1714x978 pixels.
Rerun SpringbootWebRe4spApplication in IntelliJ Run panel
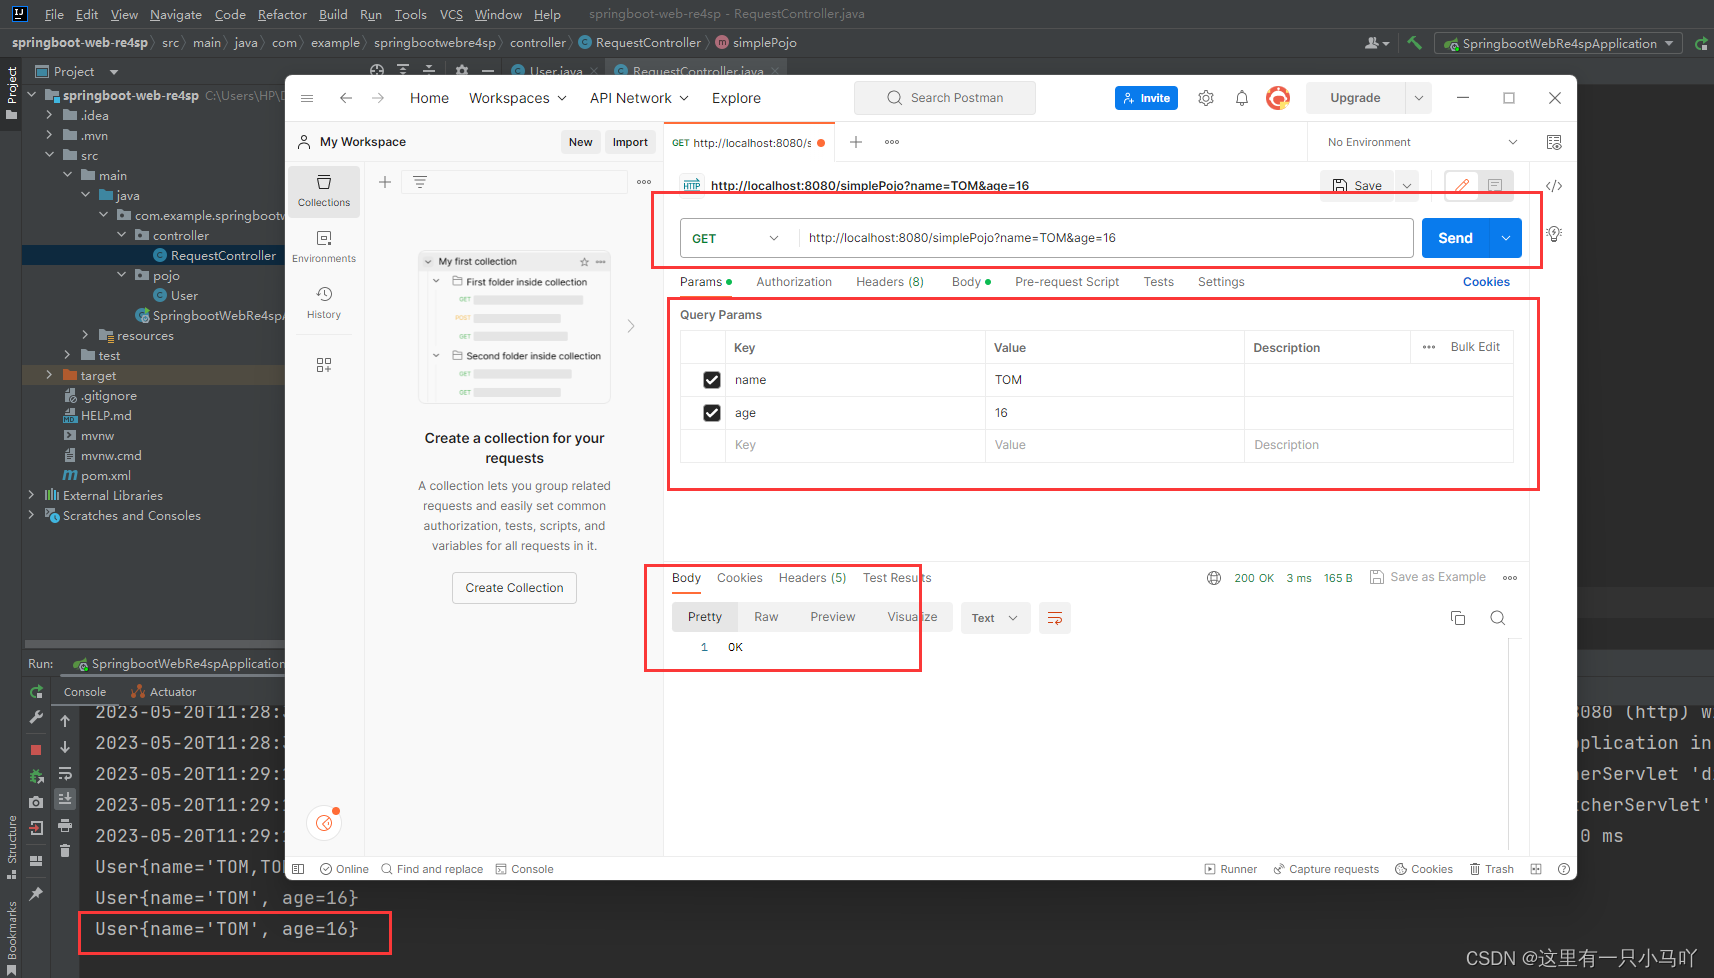36,692
